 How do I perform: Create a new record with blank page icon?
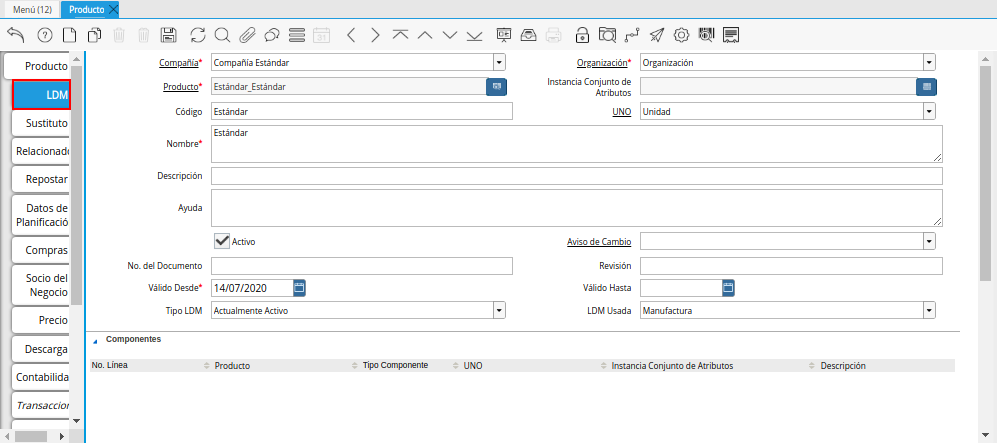(x=70, y=35)
